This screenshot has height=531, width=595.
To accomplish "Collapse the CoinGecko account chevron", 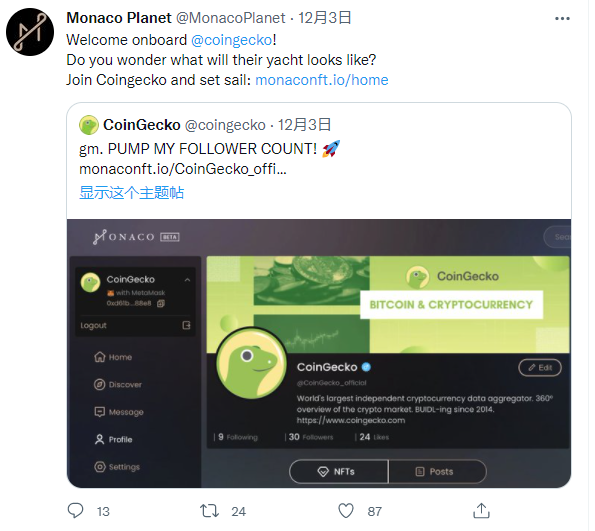I will click(x=187, y=280).
